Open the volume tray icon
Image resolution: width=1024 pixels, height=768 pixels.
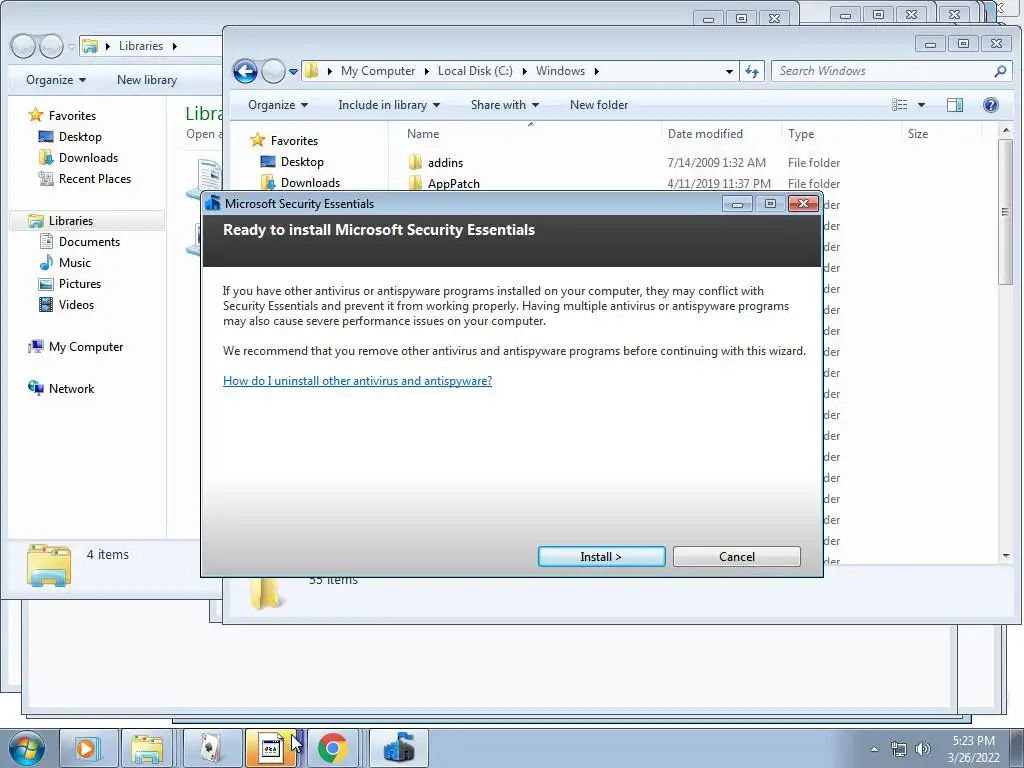[x=922, y=749]
